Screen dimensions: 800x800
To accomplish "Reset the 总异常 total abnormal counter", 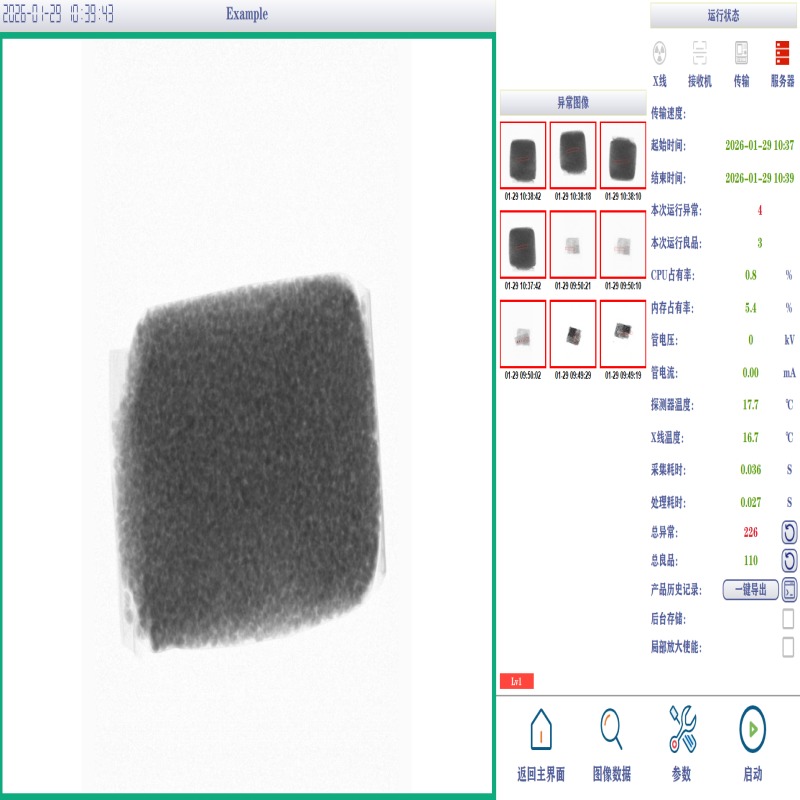I will (x=789, y=533).
